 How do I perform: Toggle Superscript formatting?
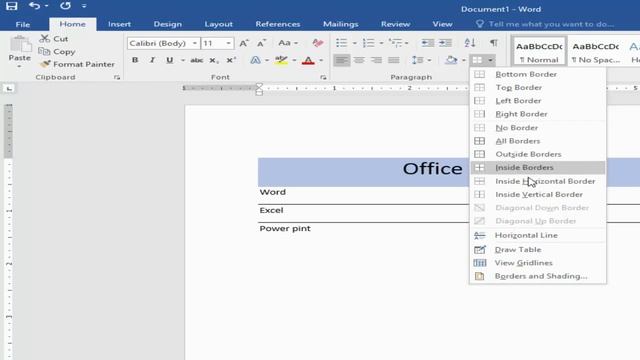[231, 60]
